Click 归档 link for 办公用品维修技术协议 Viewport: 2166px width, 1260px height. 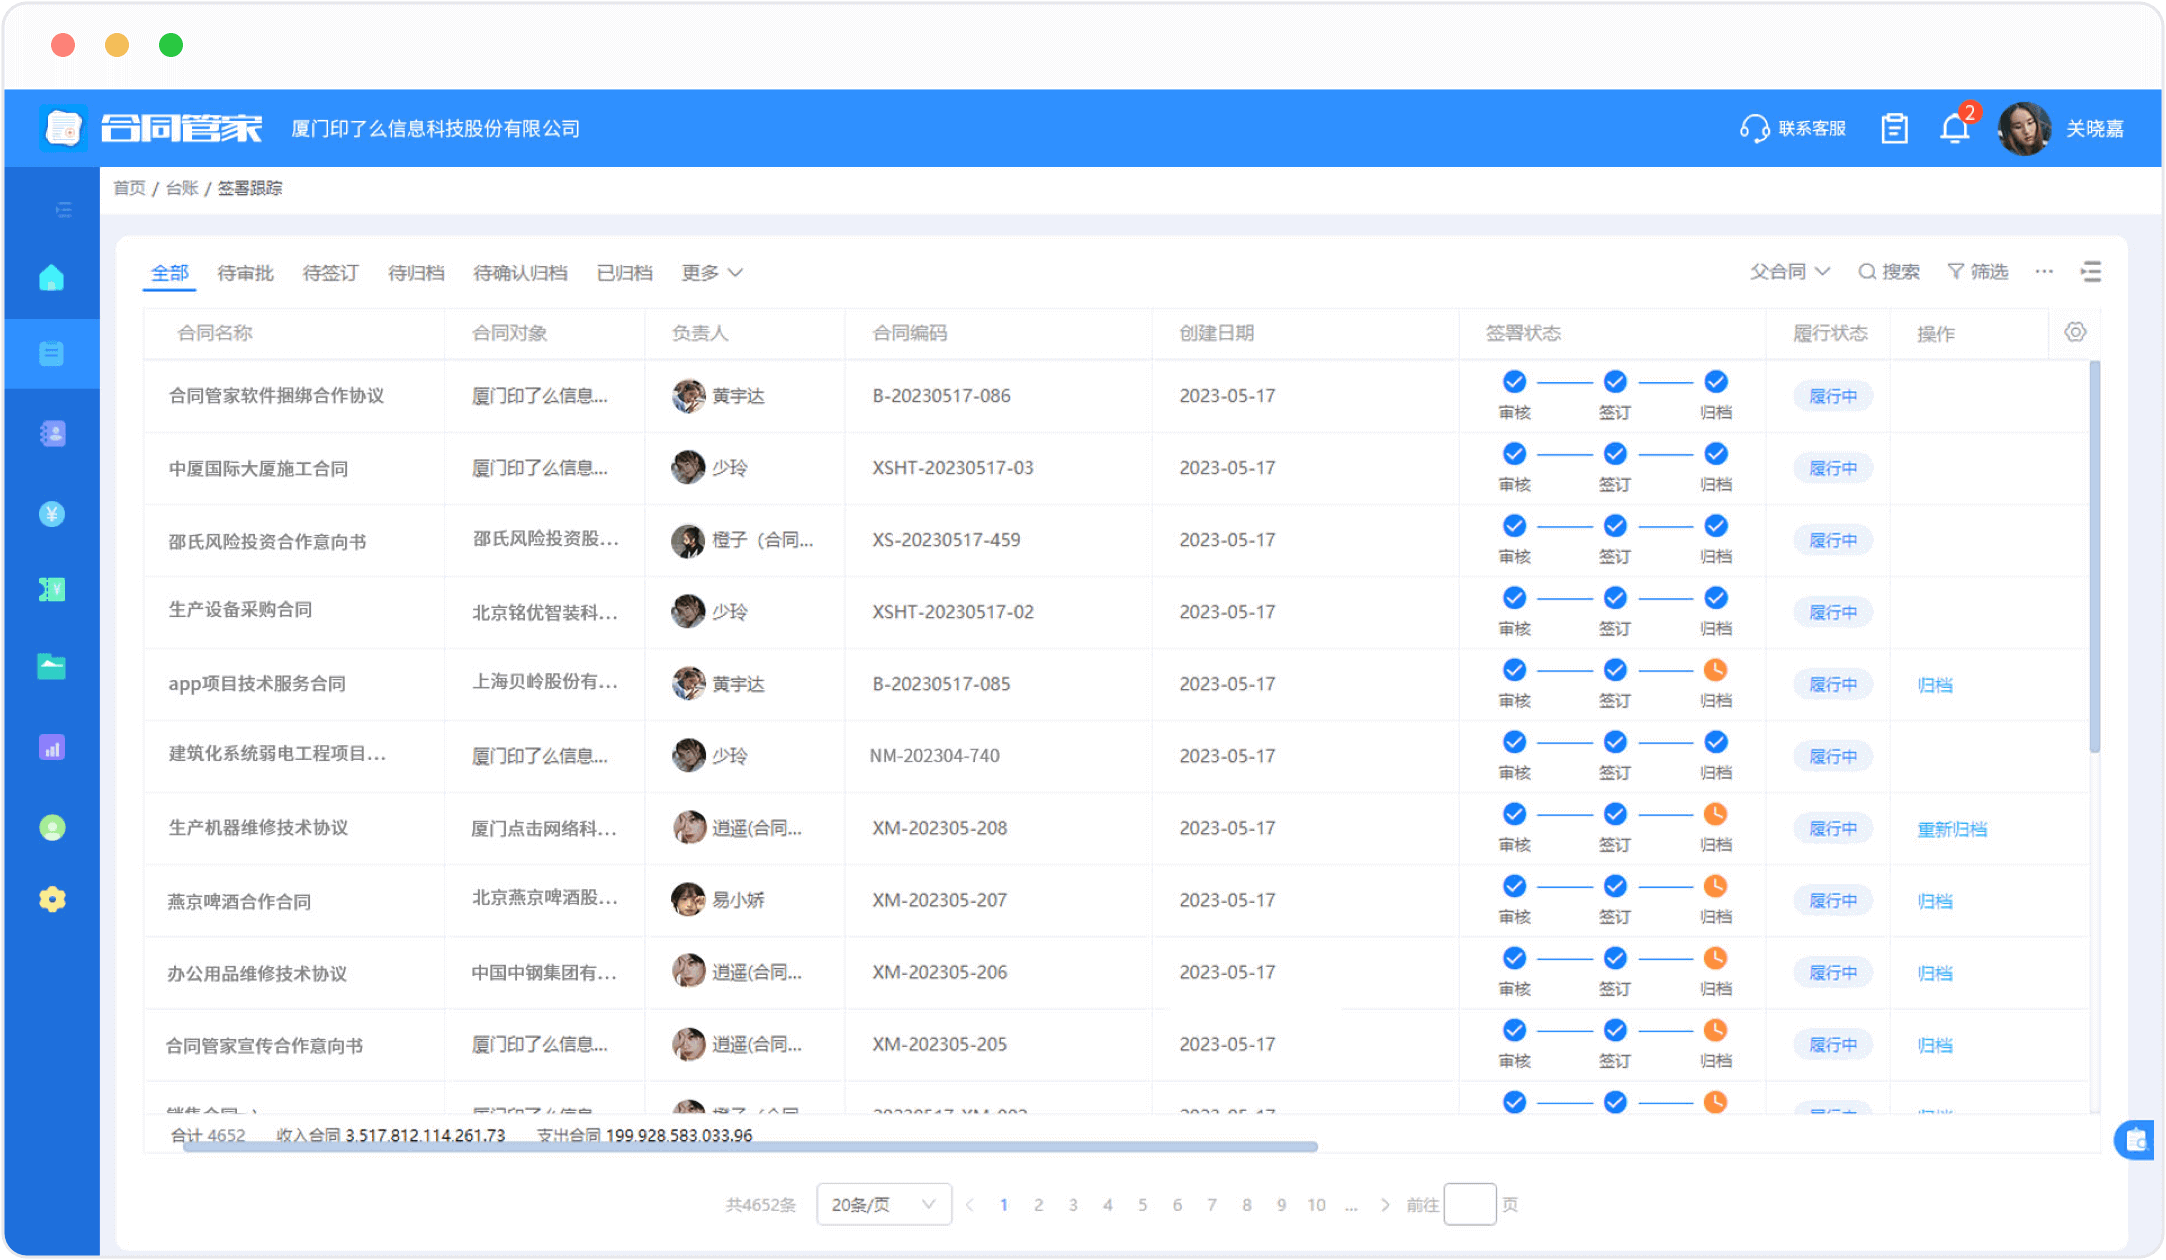tap(1935, 973)
